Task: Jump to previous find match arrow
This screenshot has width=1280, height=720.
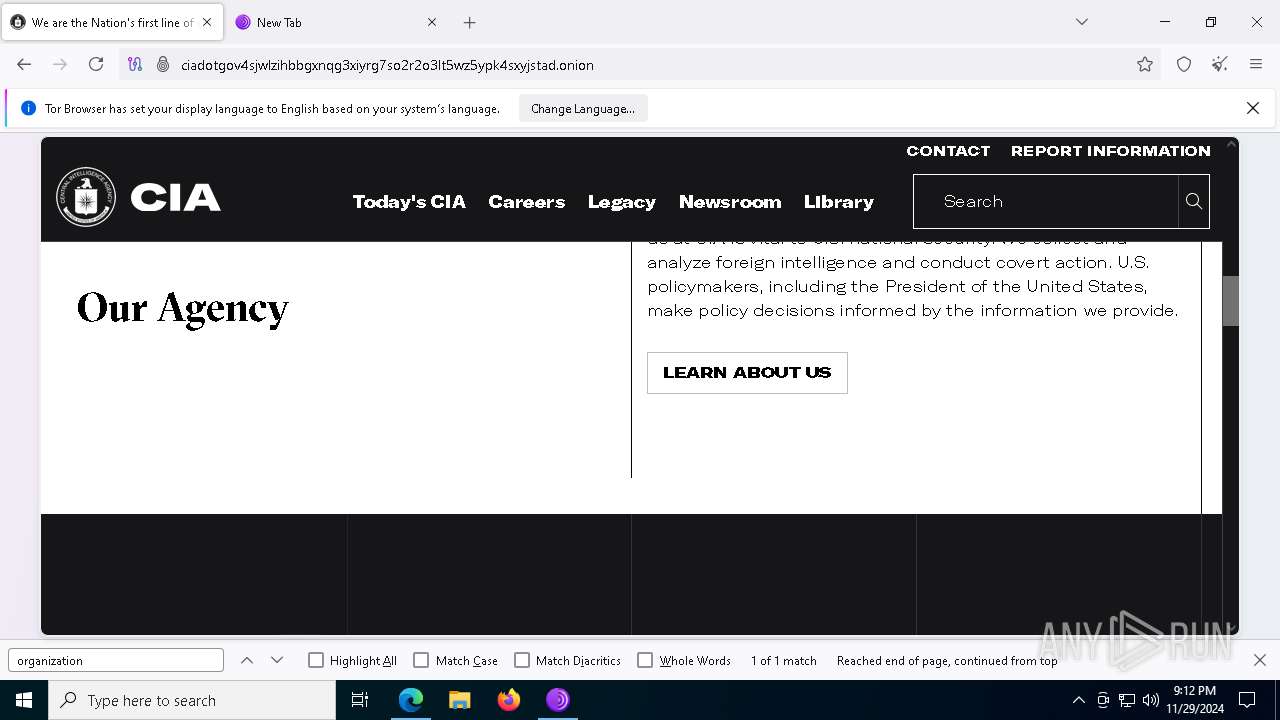Action: click(247, 660)
